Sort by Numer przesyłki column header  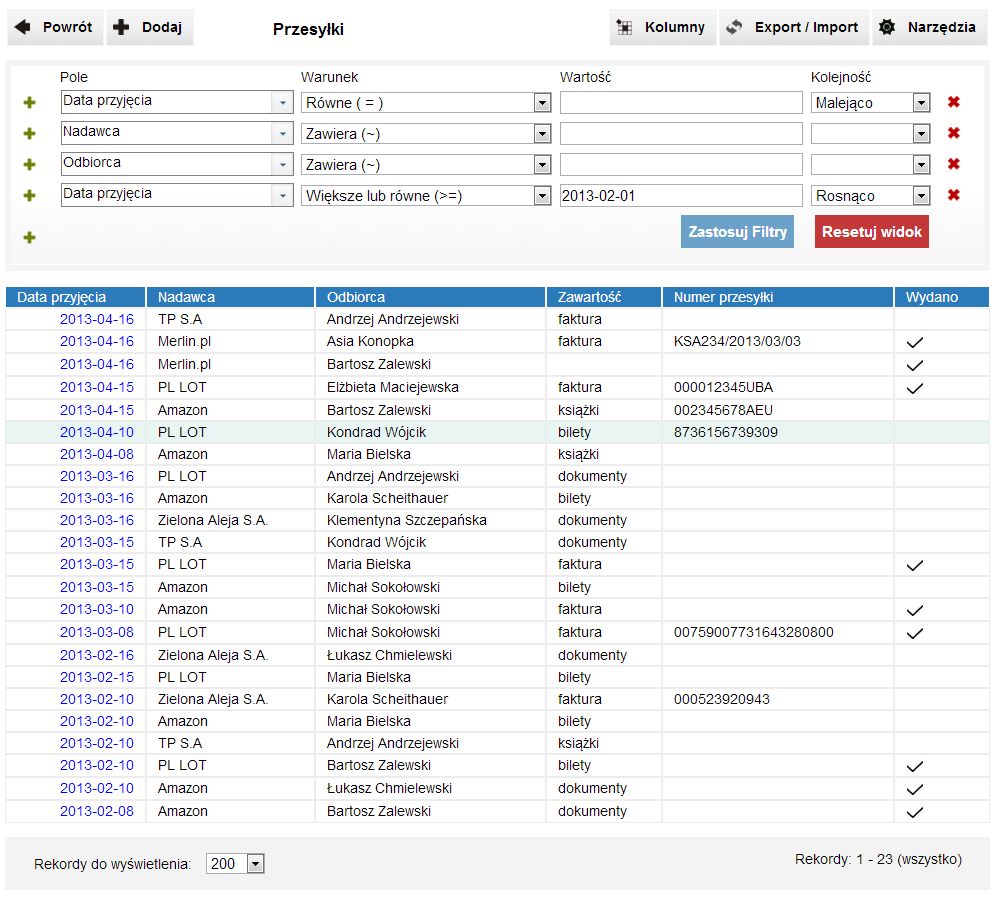pyautogui.click(x=723, y=297)
